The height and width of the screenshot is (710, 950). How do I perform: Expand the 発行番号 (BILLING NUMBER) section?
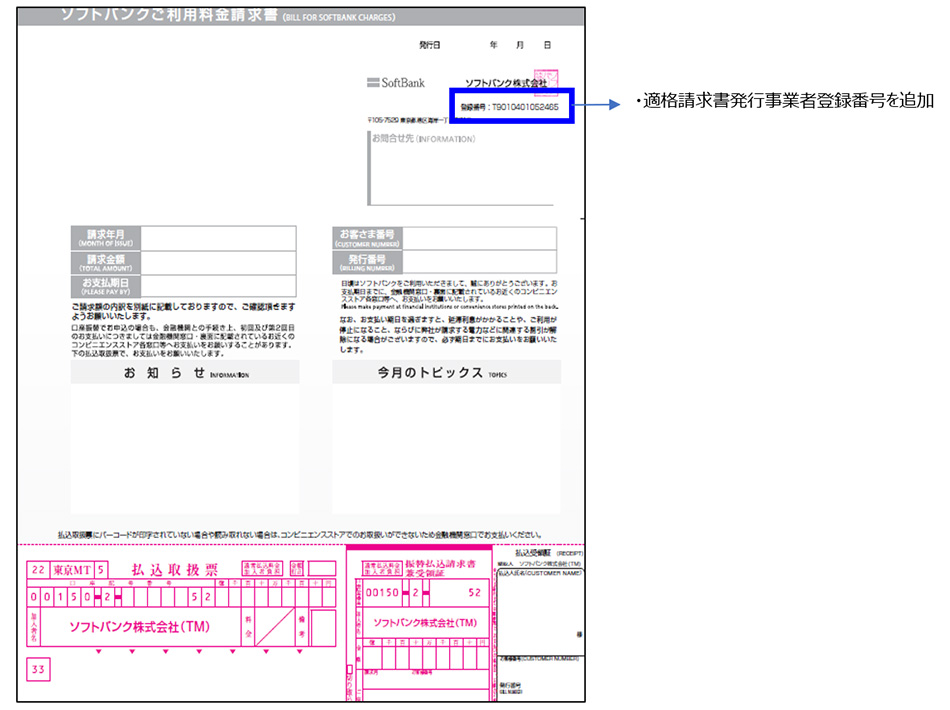368,261
